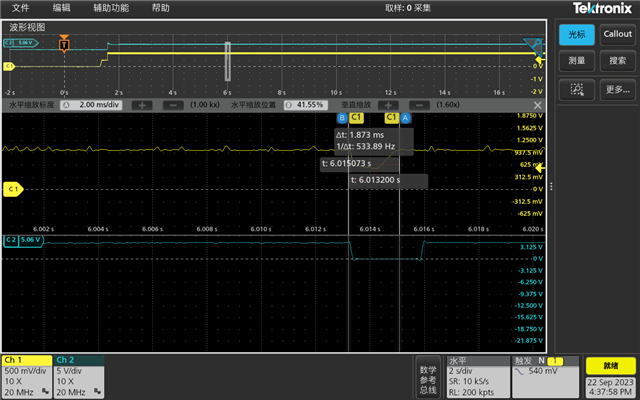Select the Δt: 1.873 ms cursor readout
This screenshot has height=400, width=640.
tap(360, 135)
